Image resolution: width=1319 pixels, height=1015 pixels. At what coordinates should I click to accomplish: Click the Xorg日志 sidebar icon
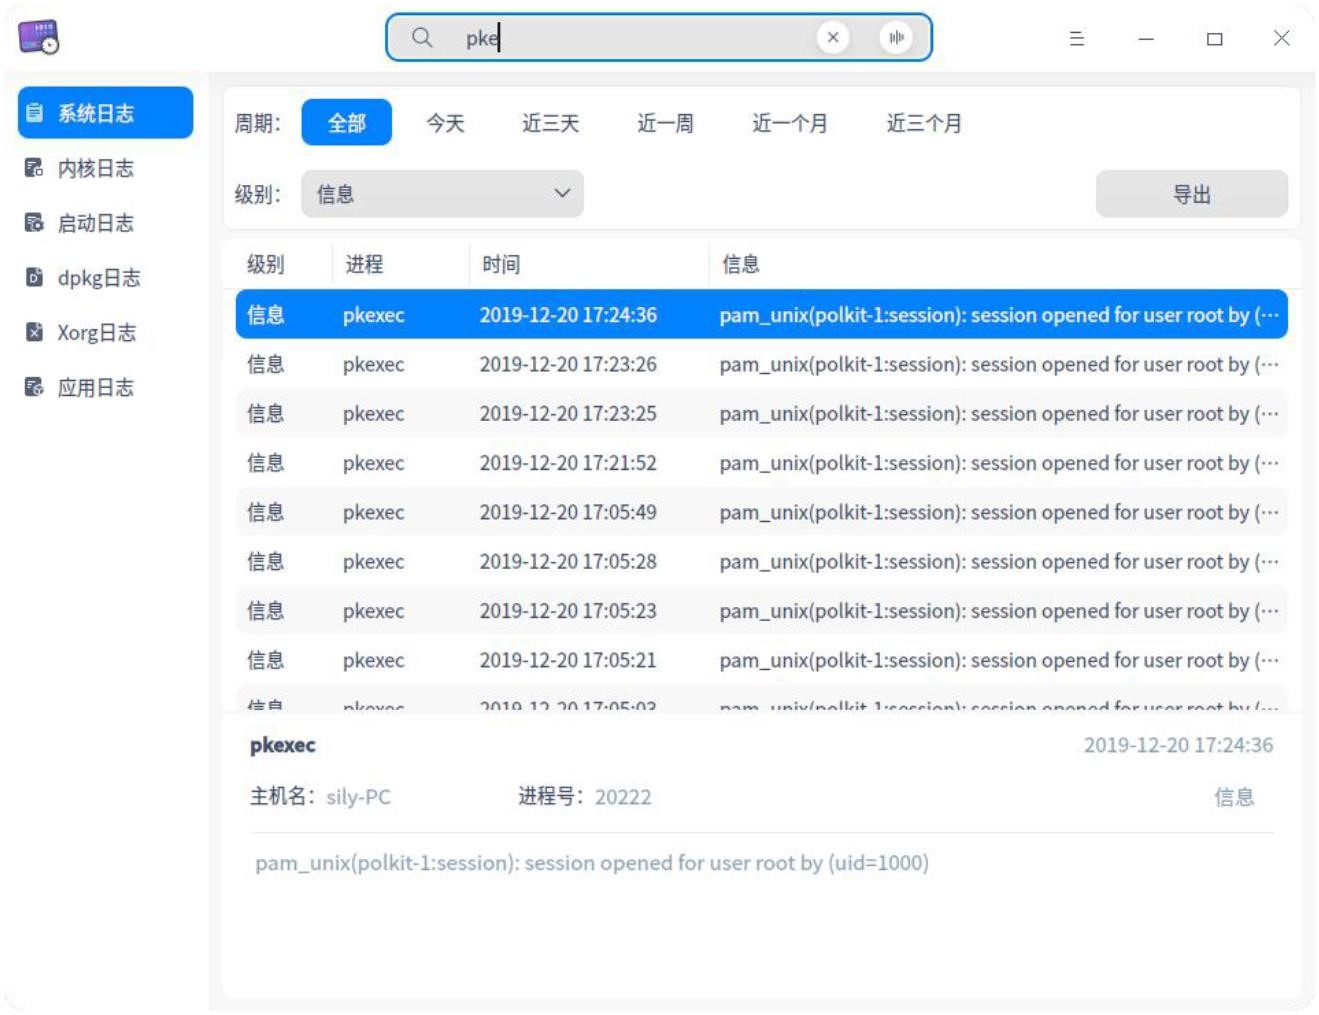(x=35, y=332)
